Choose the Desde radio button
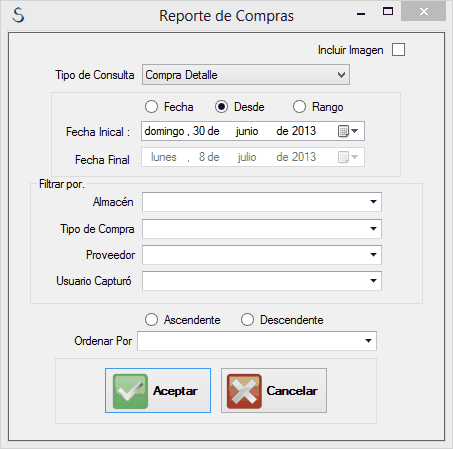453x449 pixels. coord(221,107)
